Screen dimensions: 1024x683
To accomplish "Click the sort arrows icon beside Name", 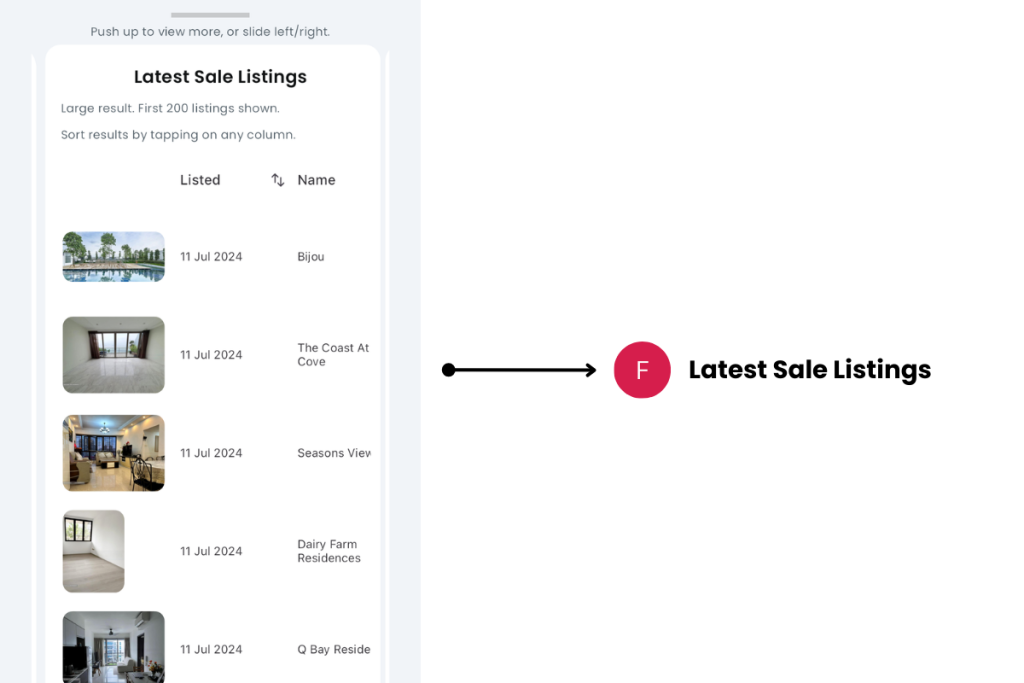I will [278, 180].
